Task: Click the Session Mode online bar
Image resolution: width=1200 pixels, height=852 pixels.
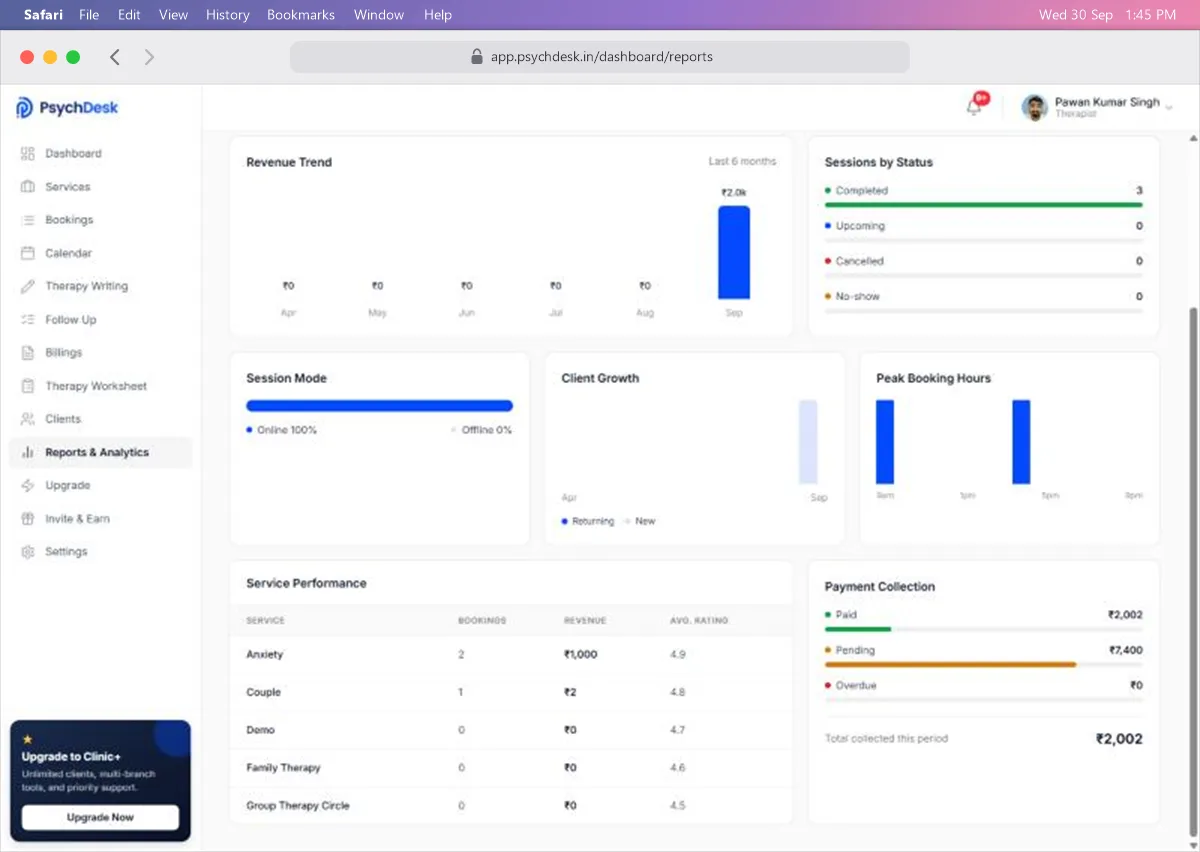Action: [x=379, y=406]
